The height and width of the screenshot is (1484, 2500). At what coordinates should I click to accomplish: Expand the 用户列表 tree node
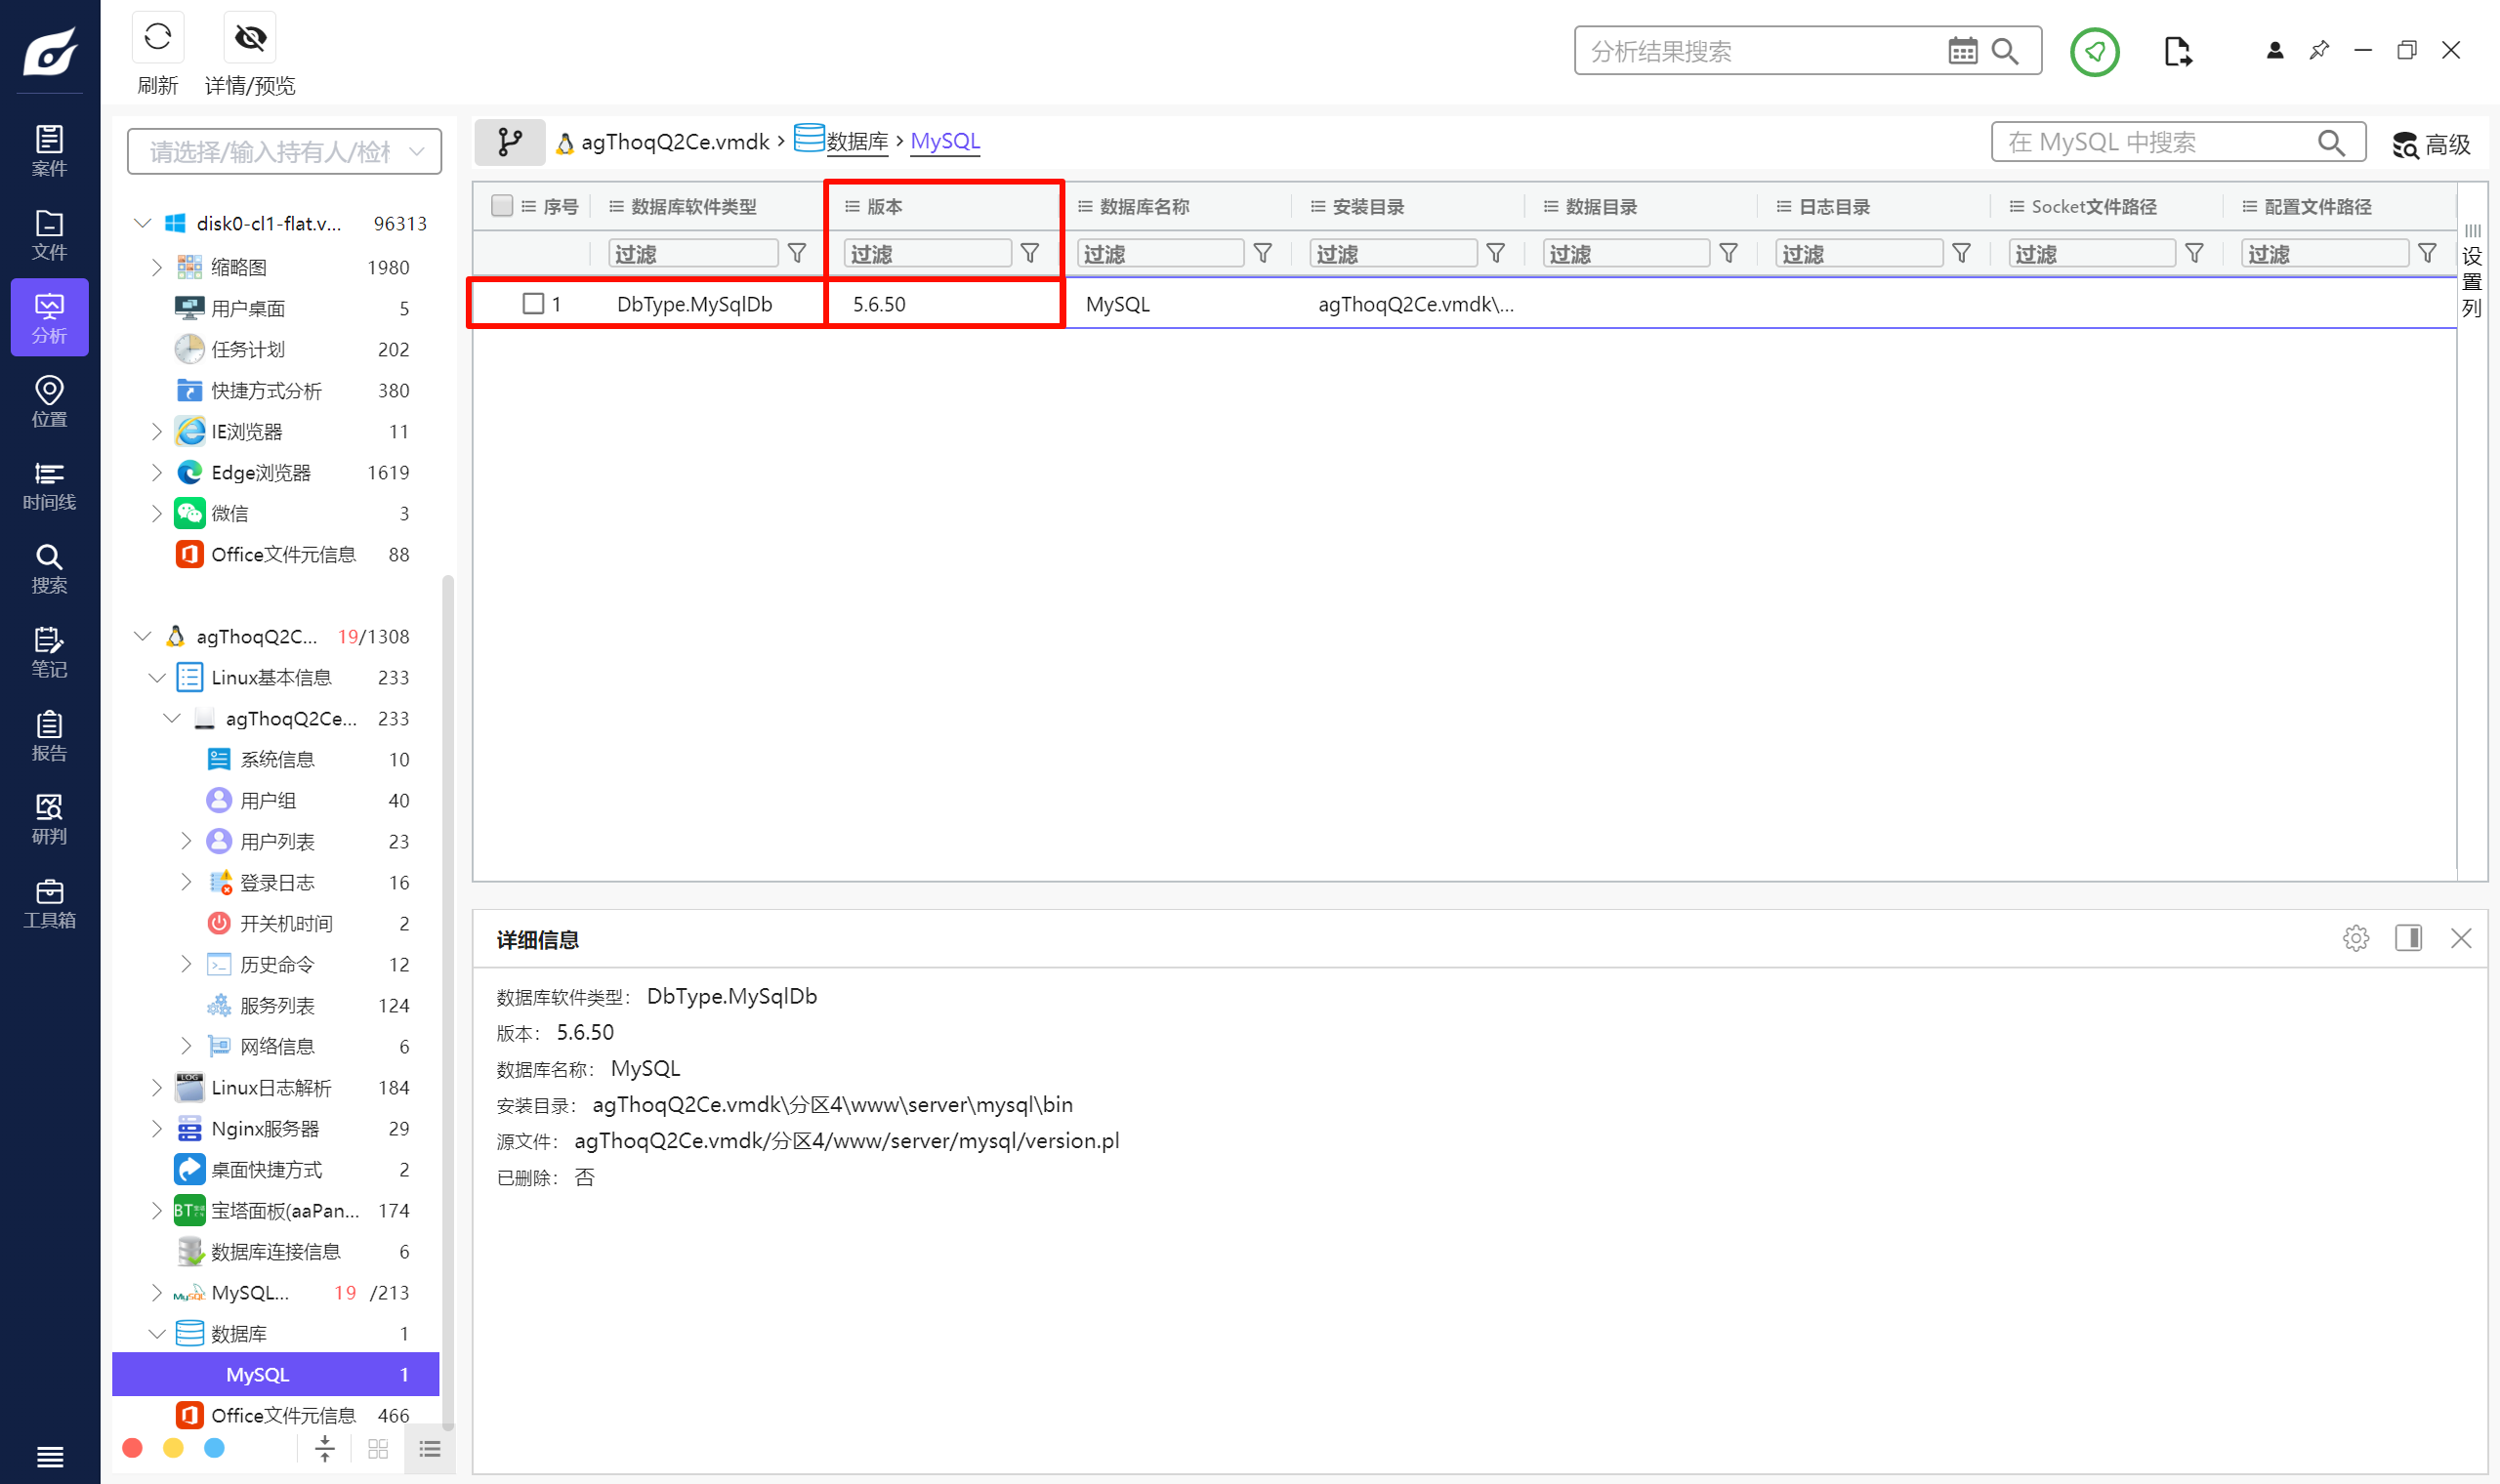186,841
